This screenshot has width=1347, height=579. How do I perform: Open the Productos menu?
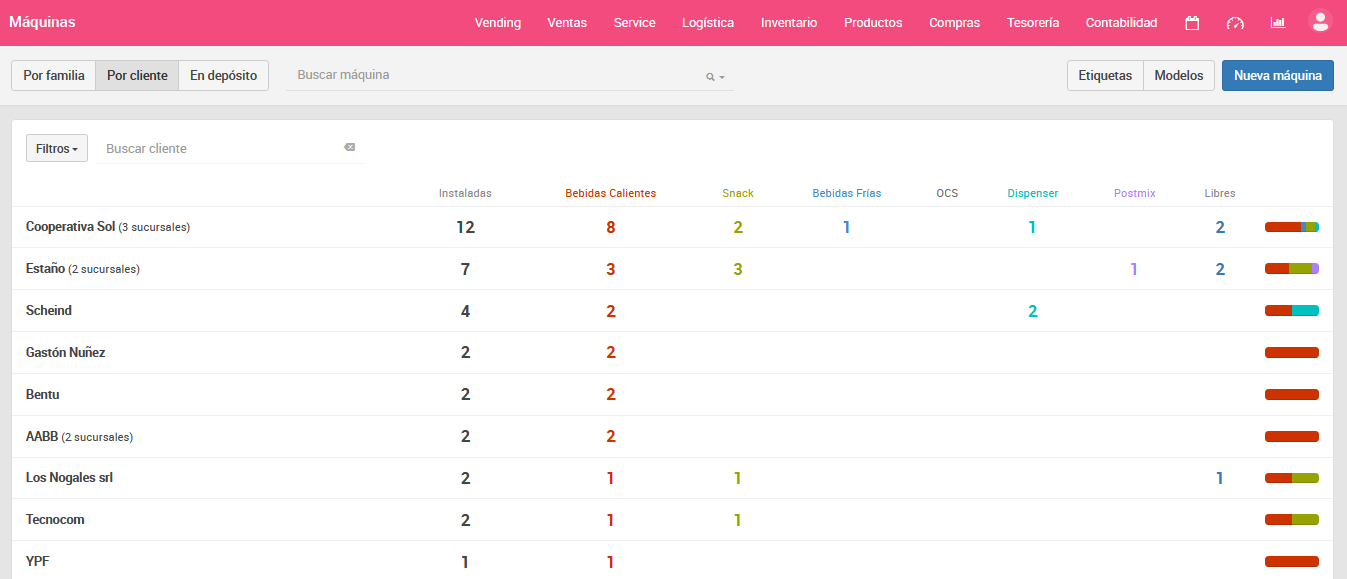(873, 23)
